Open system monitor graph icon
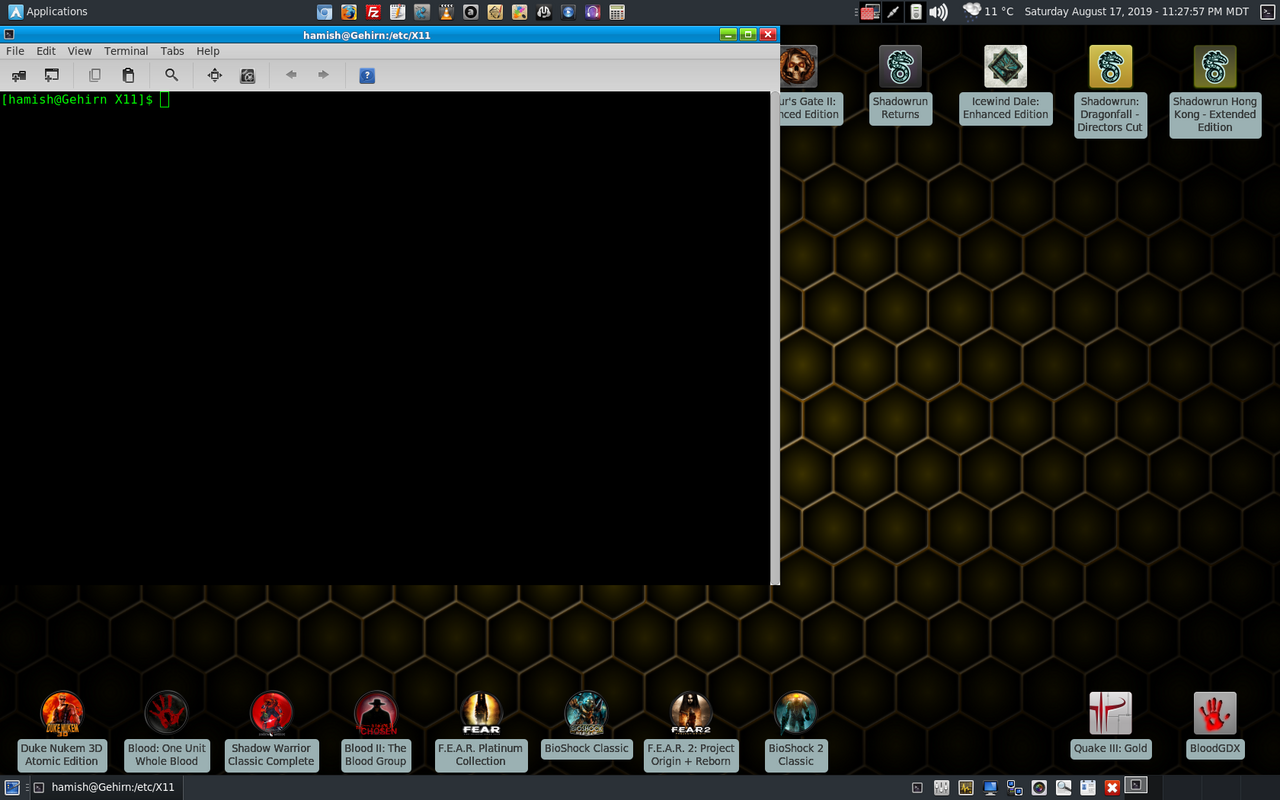 (966, 788)
